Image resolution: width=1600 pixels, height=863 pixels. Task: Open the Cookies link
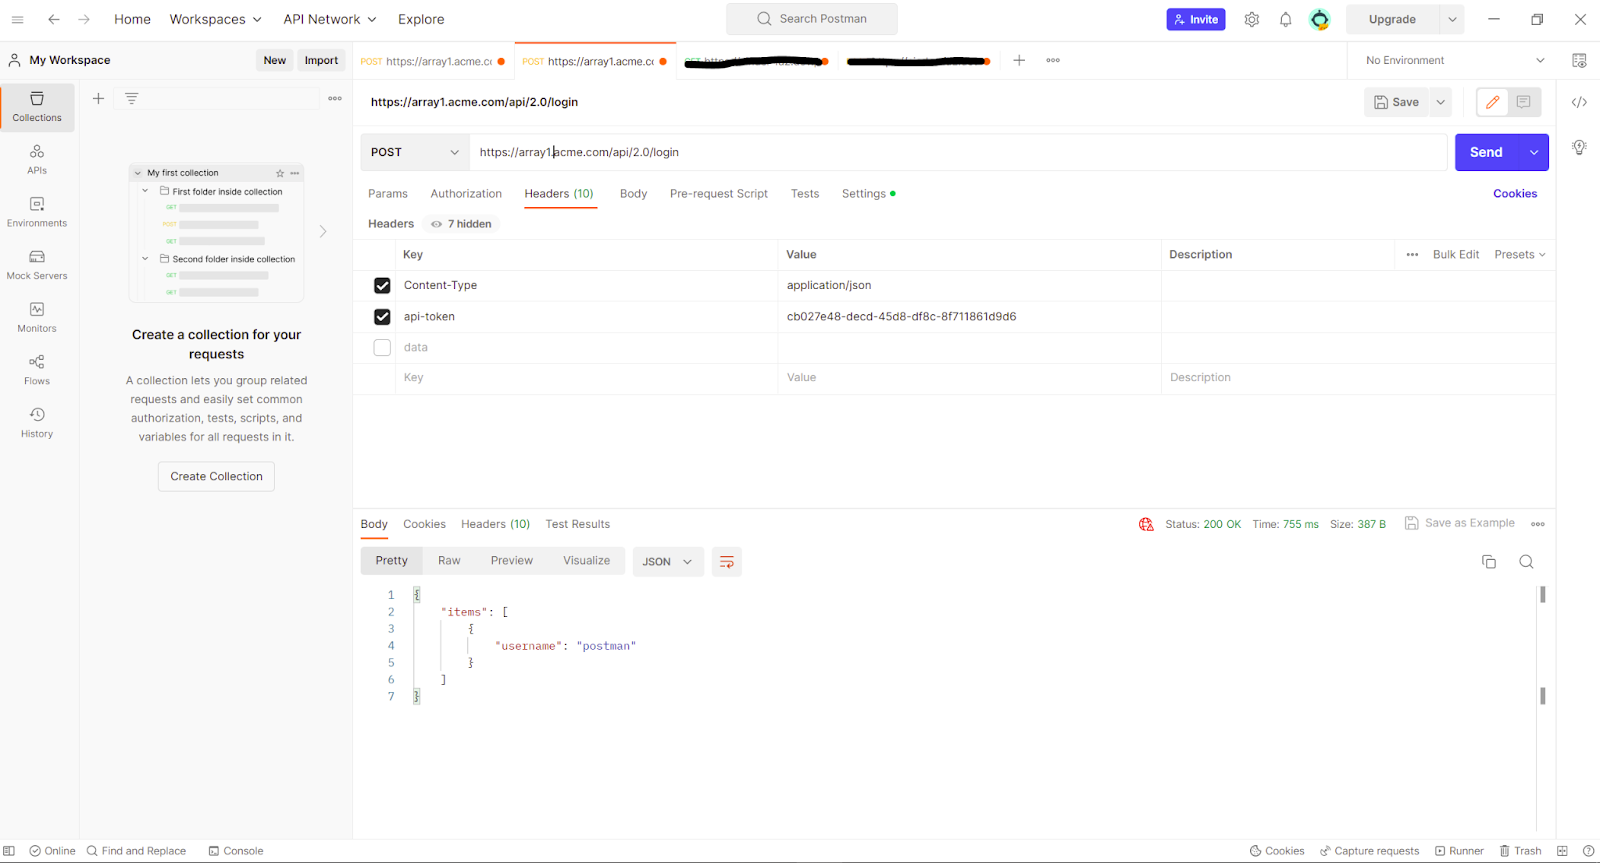(1515, 194)
